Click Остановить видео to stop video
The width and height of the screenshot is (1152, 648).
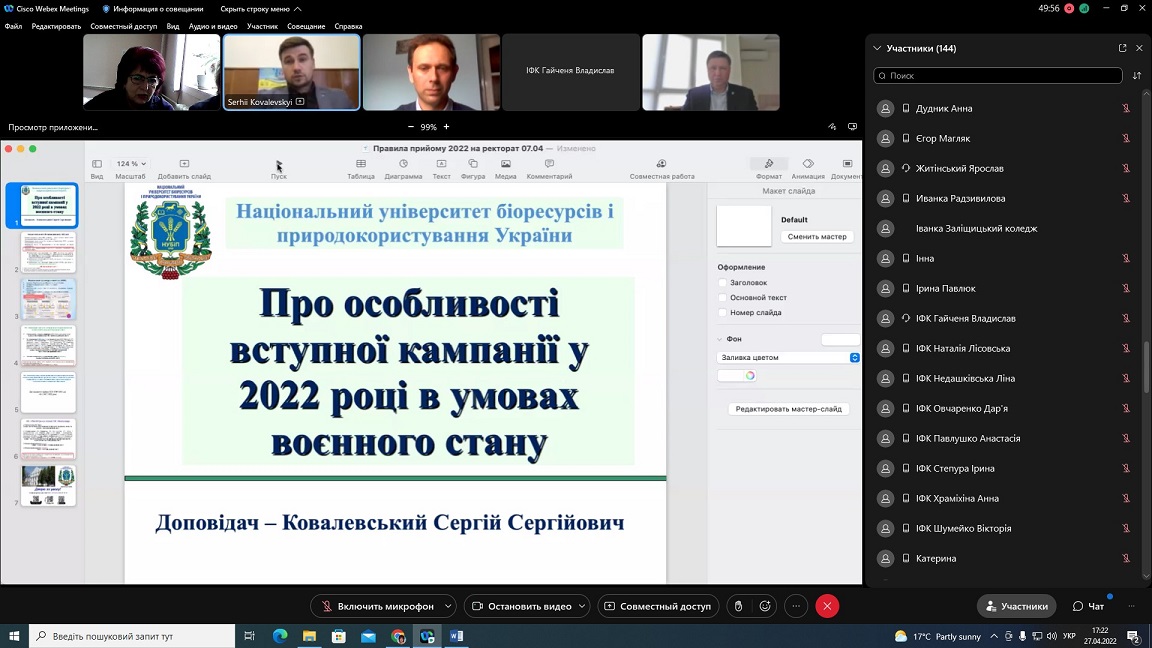[521, 606]
